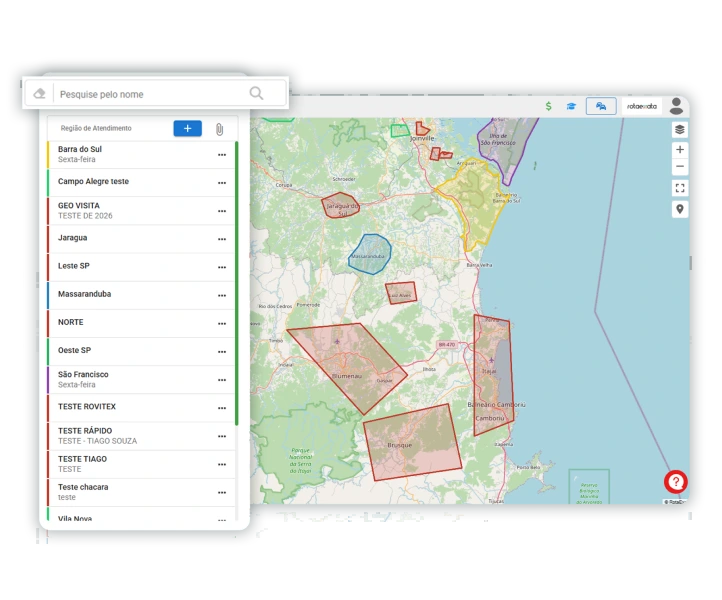Image resolution: width=722 pixels, height=600 pixels.
Task: Open the user profile avatar
Action: (x=676, y=106)
